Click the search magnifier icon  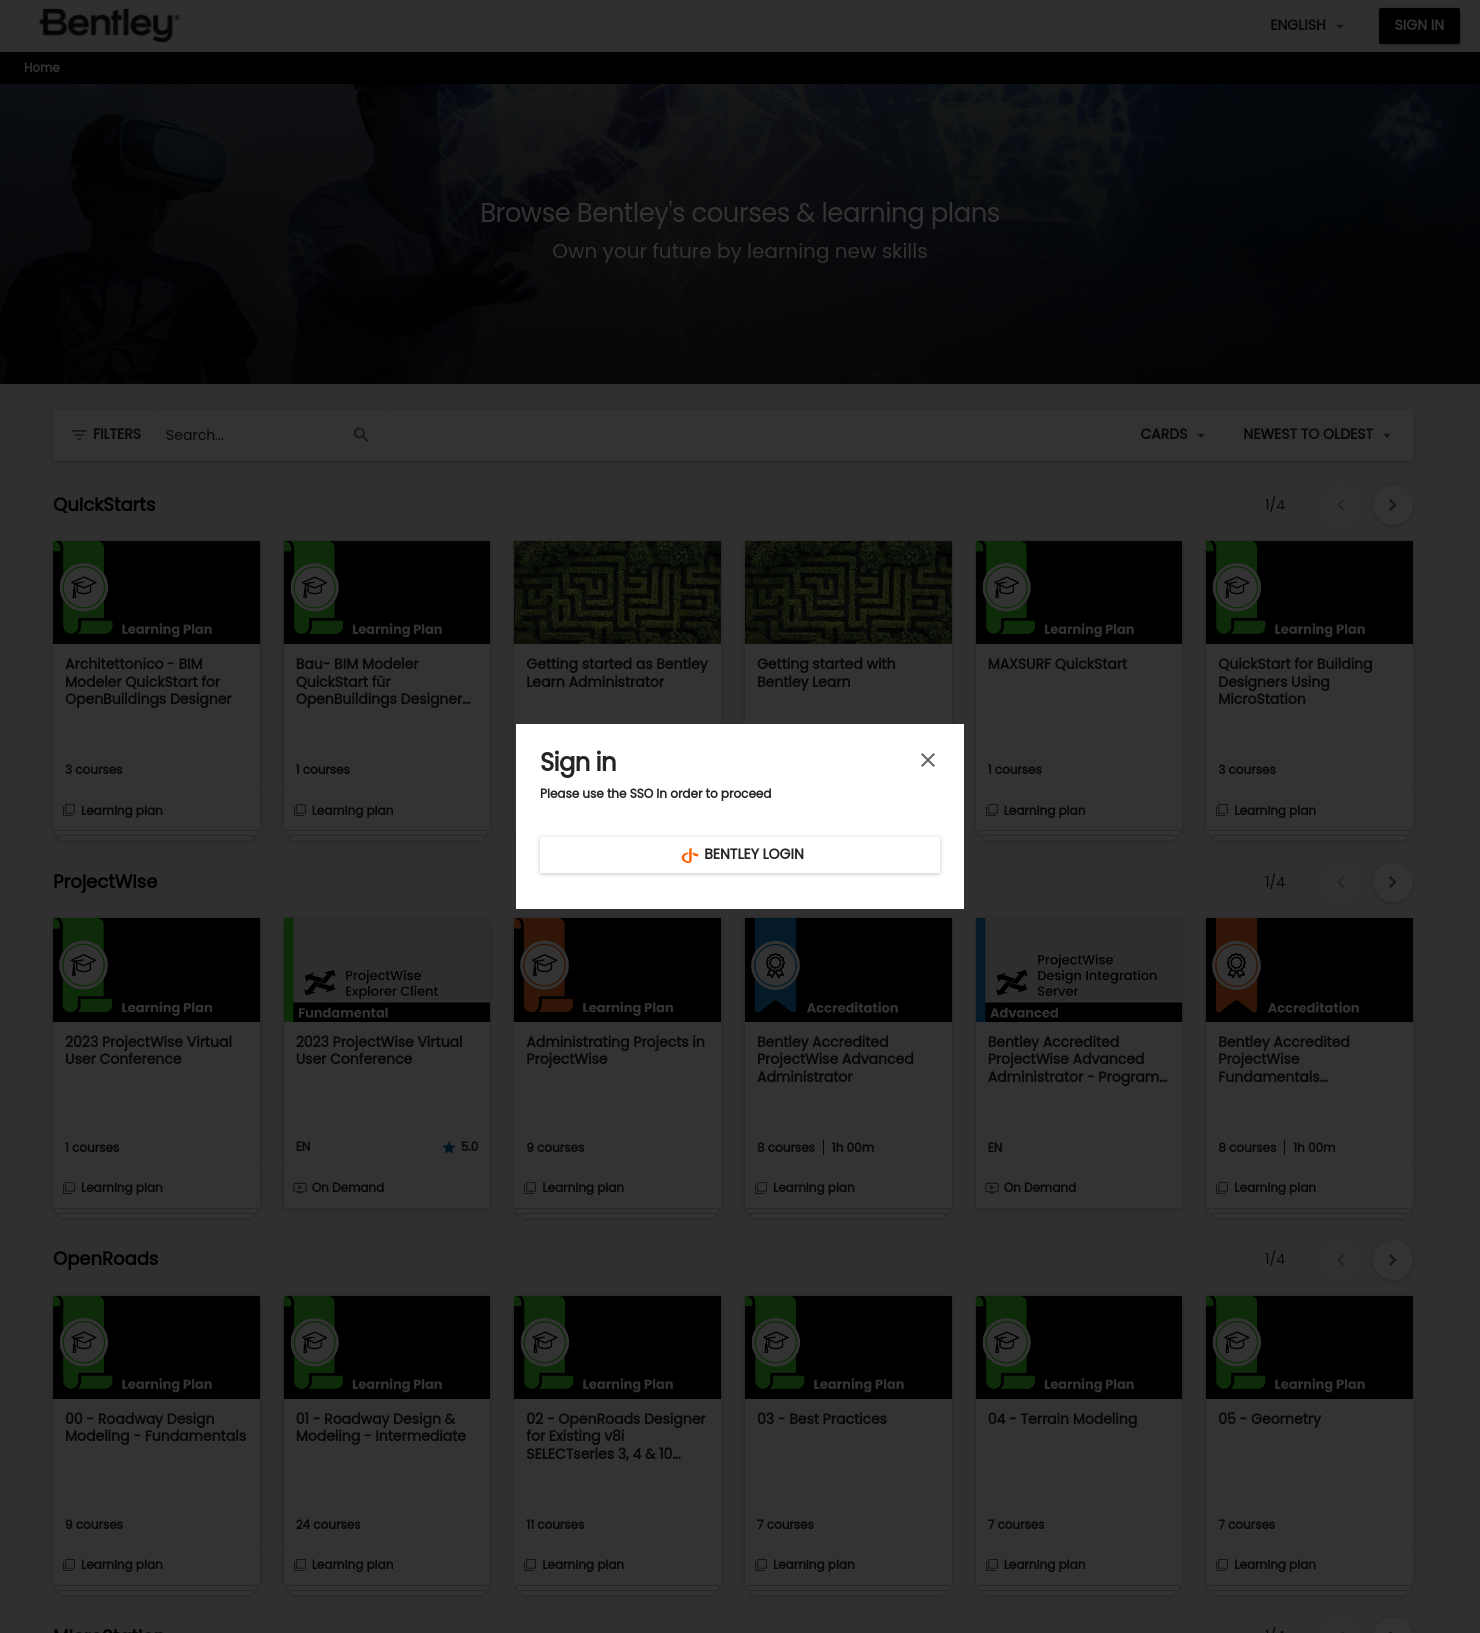point(361,435)
